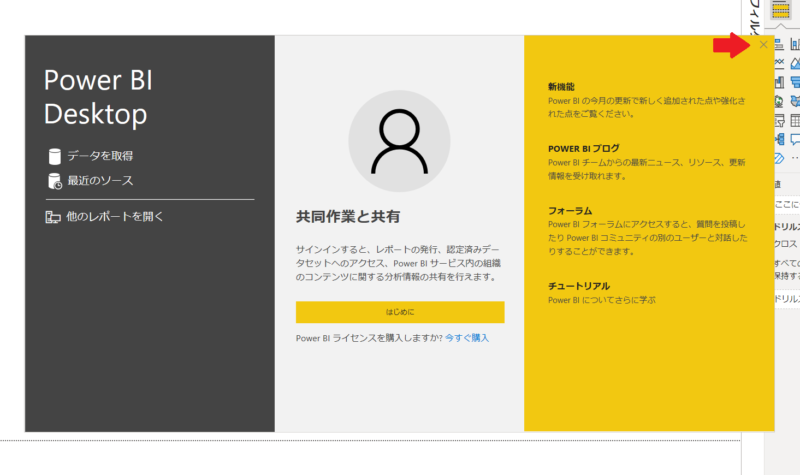Click the user avatar icon
800x475 pixels.
tap(399, 141)
